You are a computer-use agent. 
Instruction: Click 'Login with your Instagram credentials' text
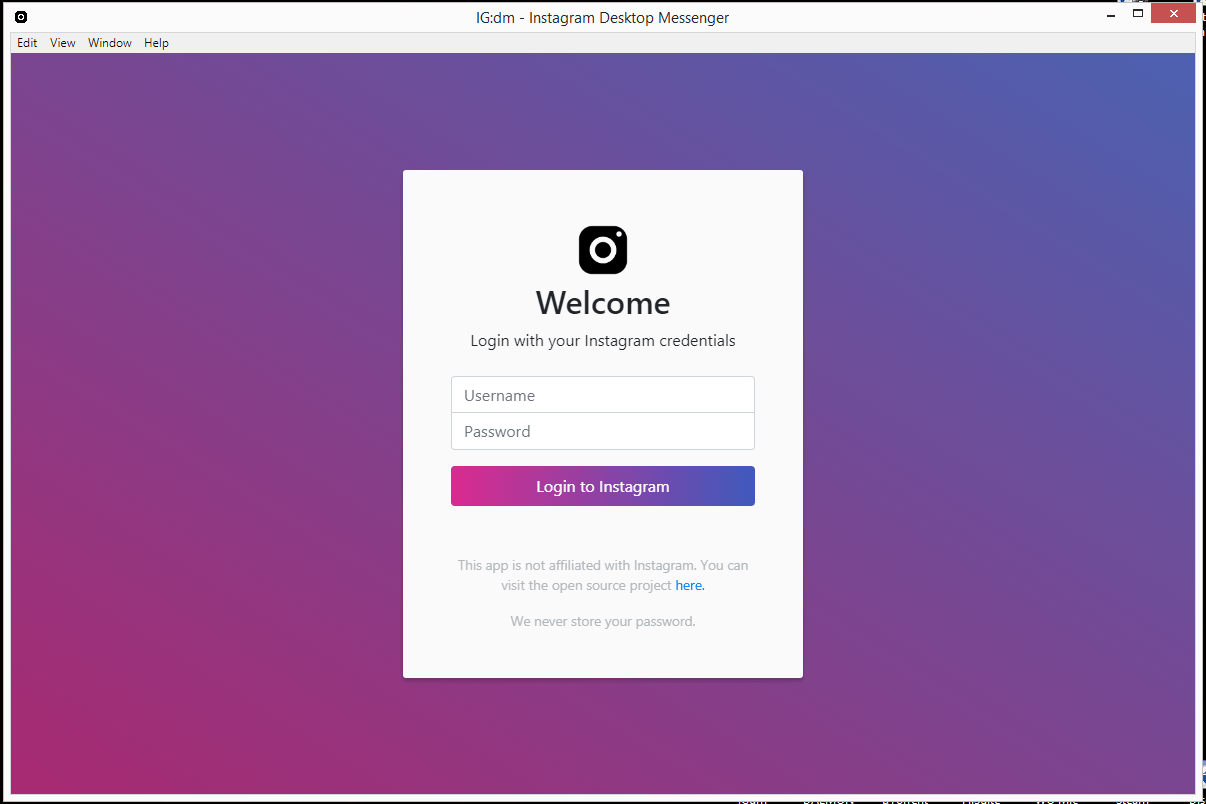(603, 341)
